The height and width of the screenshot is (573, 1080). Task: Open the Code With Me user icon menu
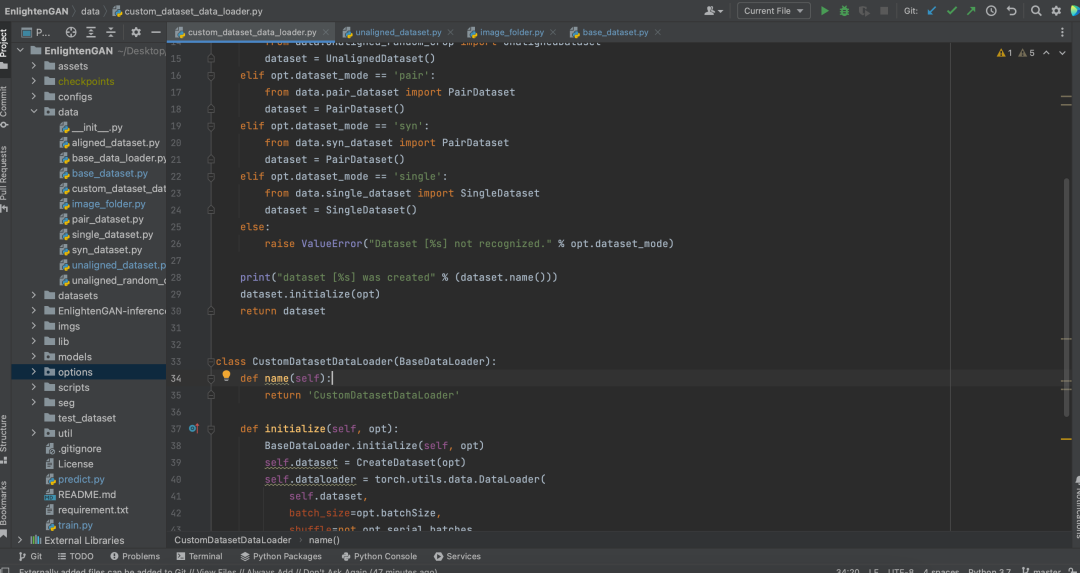(714, 11)
